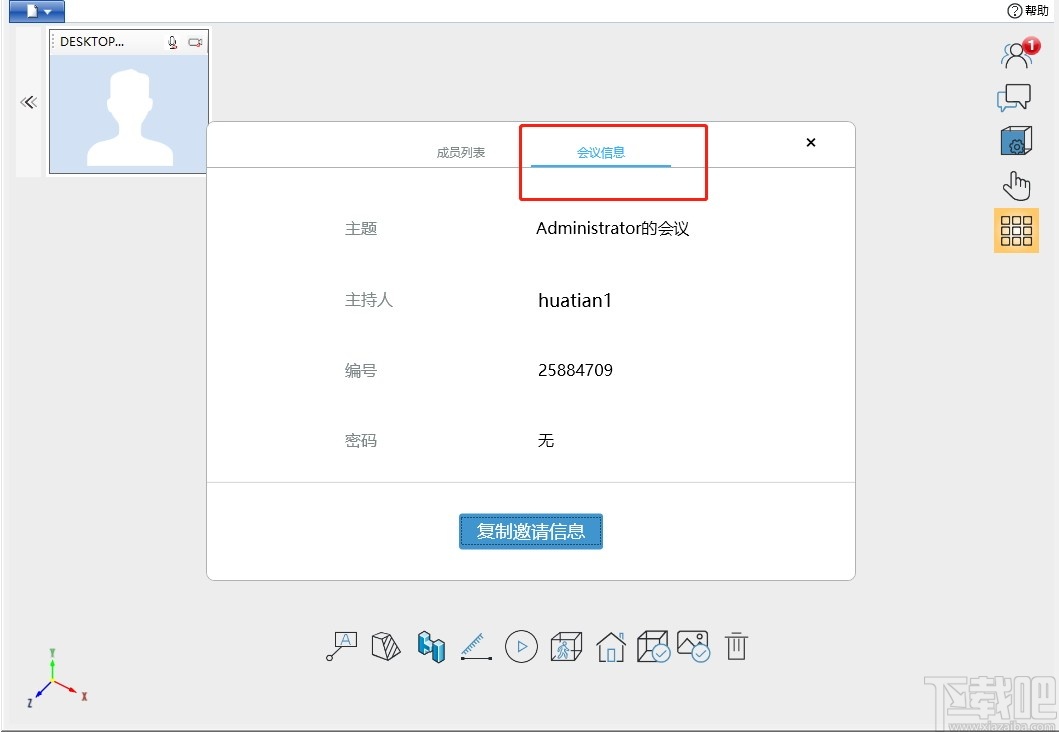Start the animation play button

point(521,646)
